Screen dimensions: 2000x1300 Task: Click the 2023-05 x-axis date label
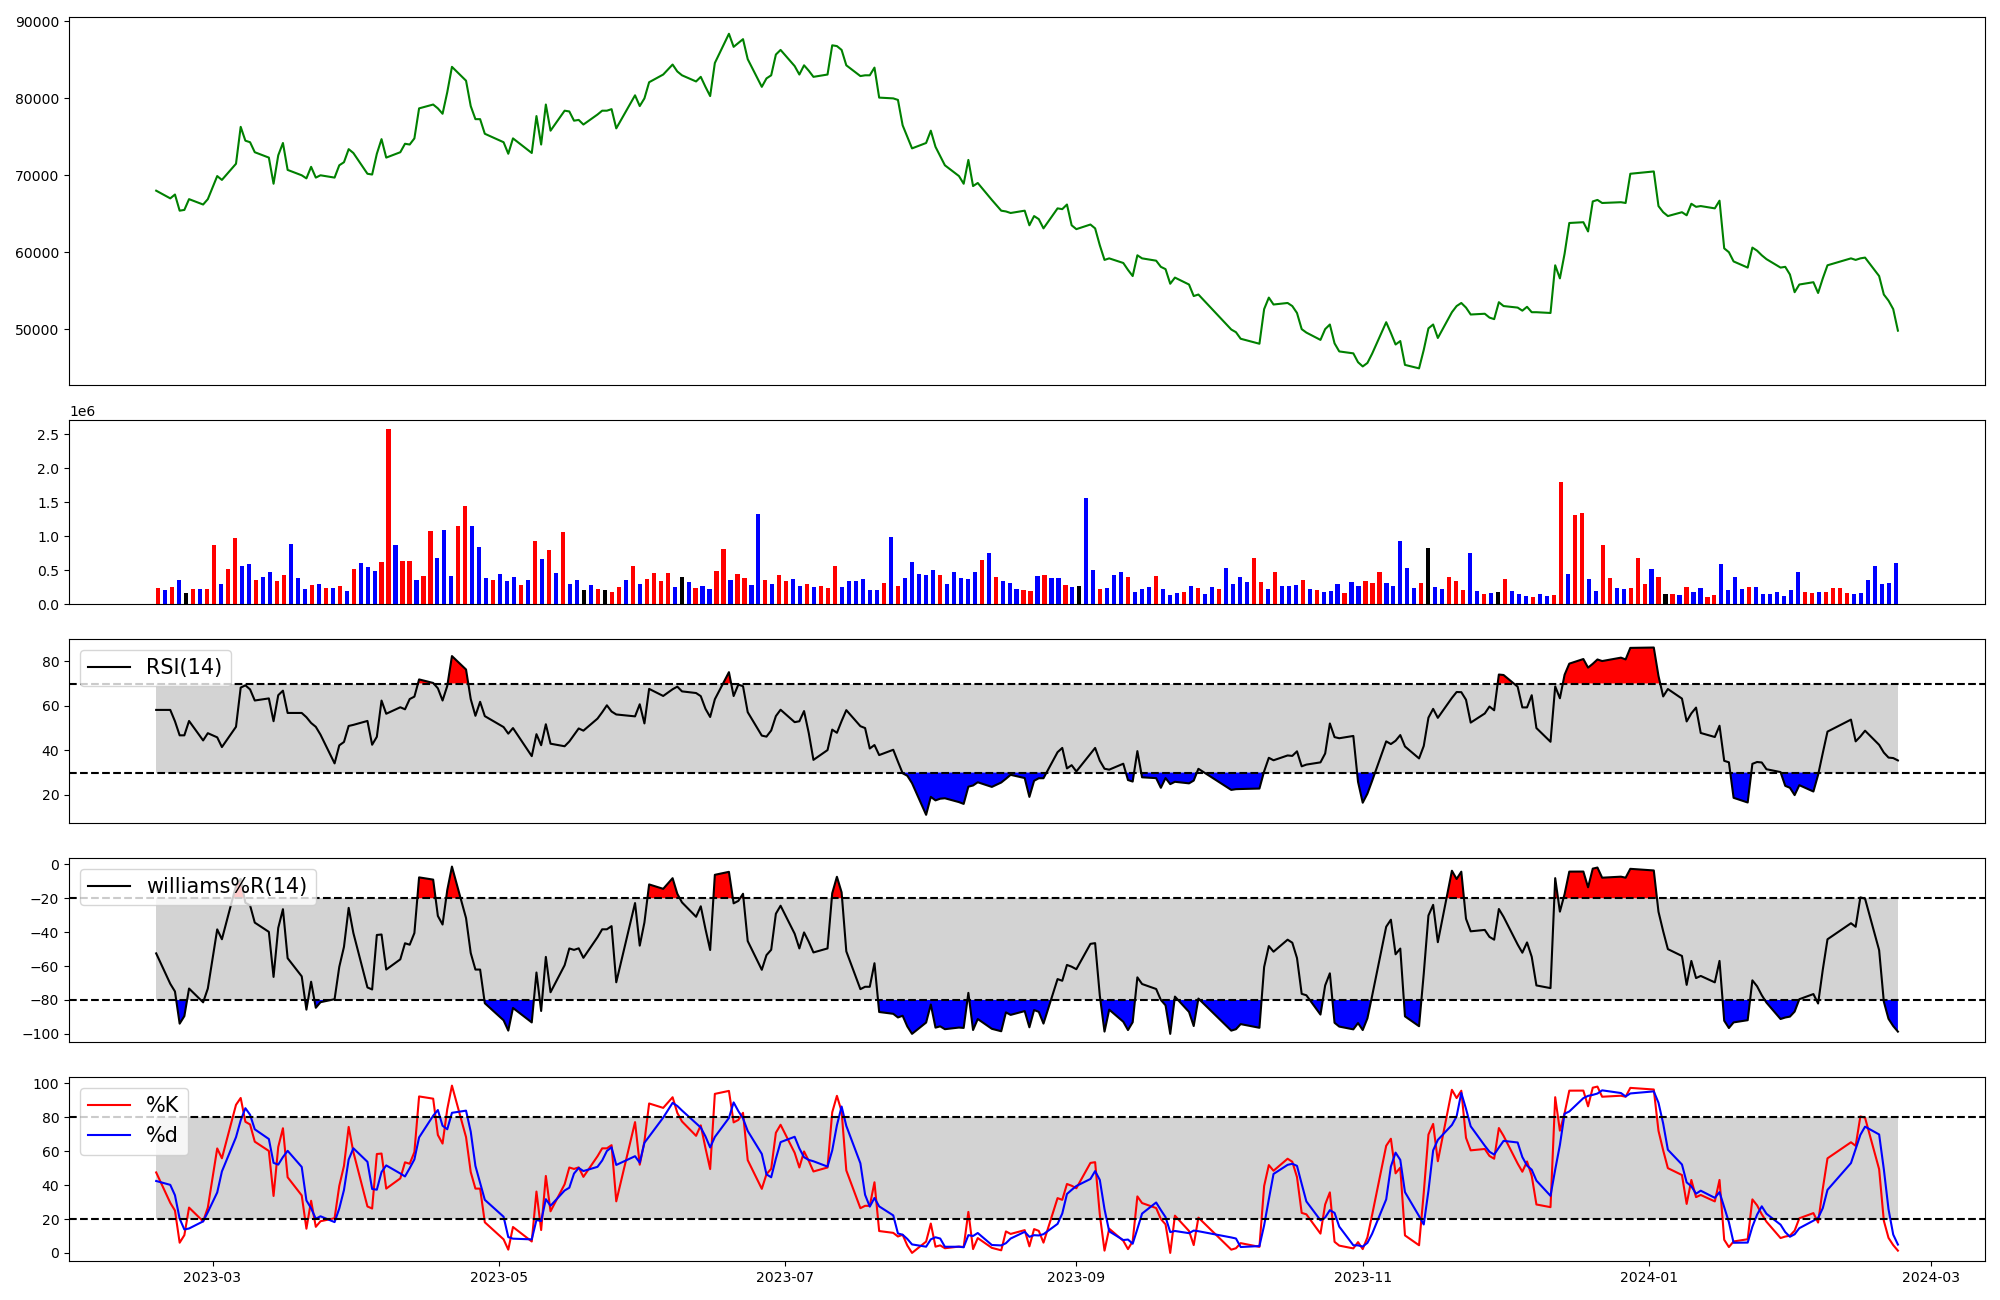pos(498,1277)
